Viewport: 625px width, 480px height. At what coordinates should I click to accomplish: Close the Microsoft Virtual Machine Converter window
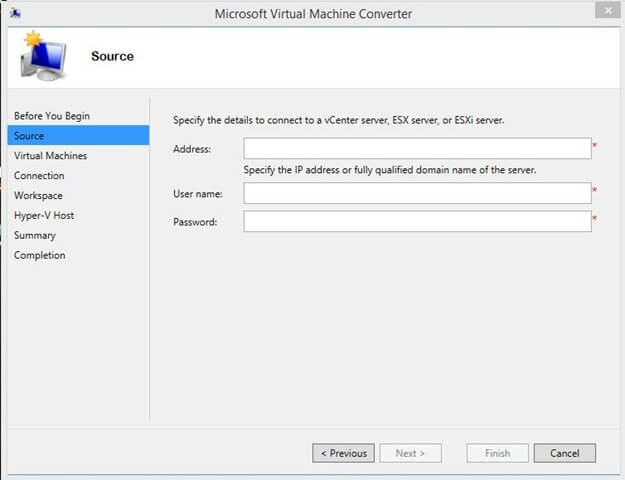tap(607, 11)
